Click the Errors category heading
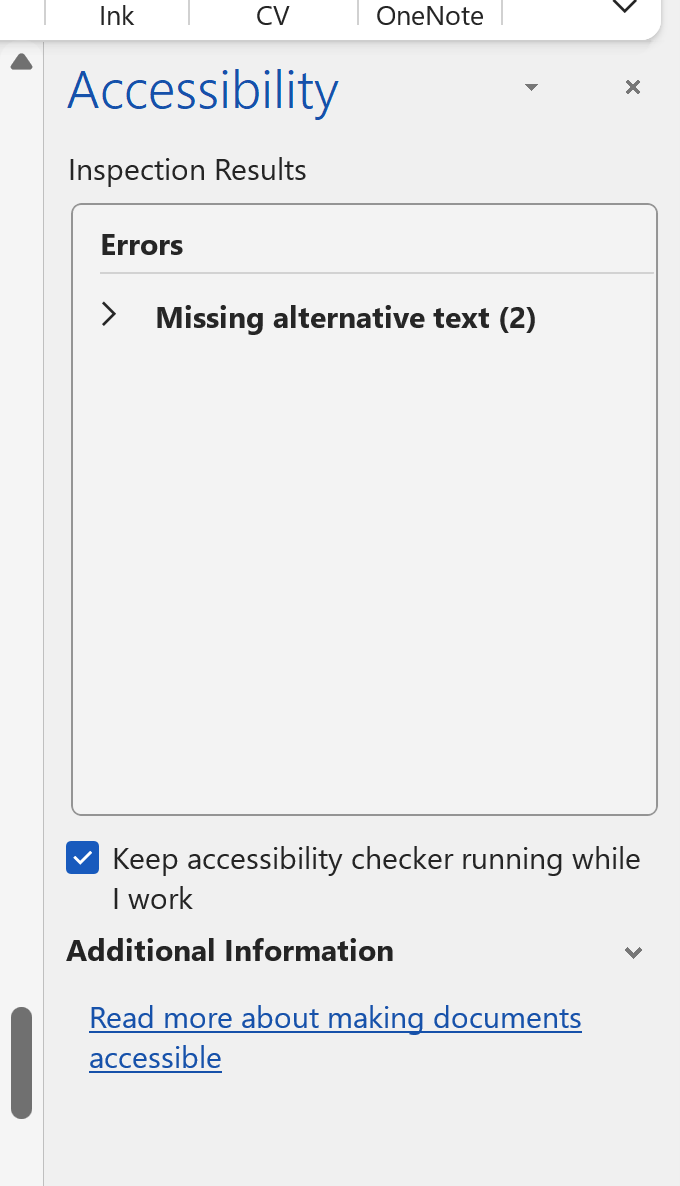This screenshot has width=680, height=1186. coord(142,245)
